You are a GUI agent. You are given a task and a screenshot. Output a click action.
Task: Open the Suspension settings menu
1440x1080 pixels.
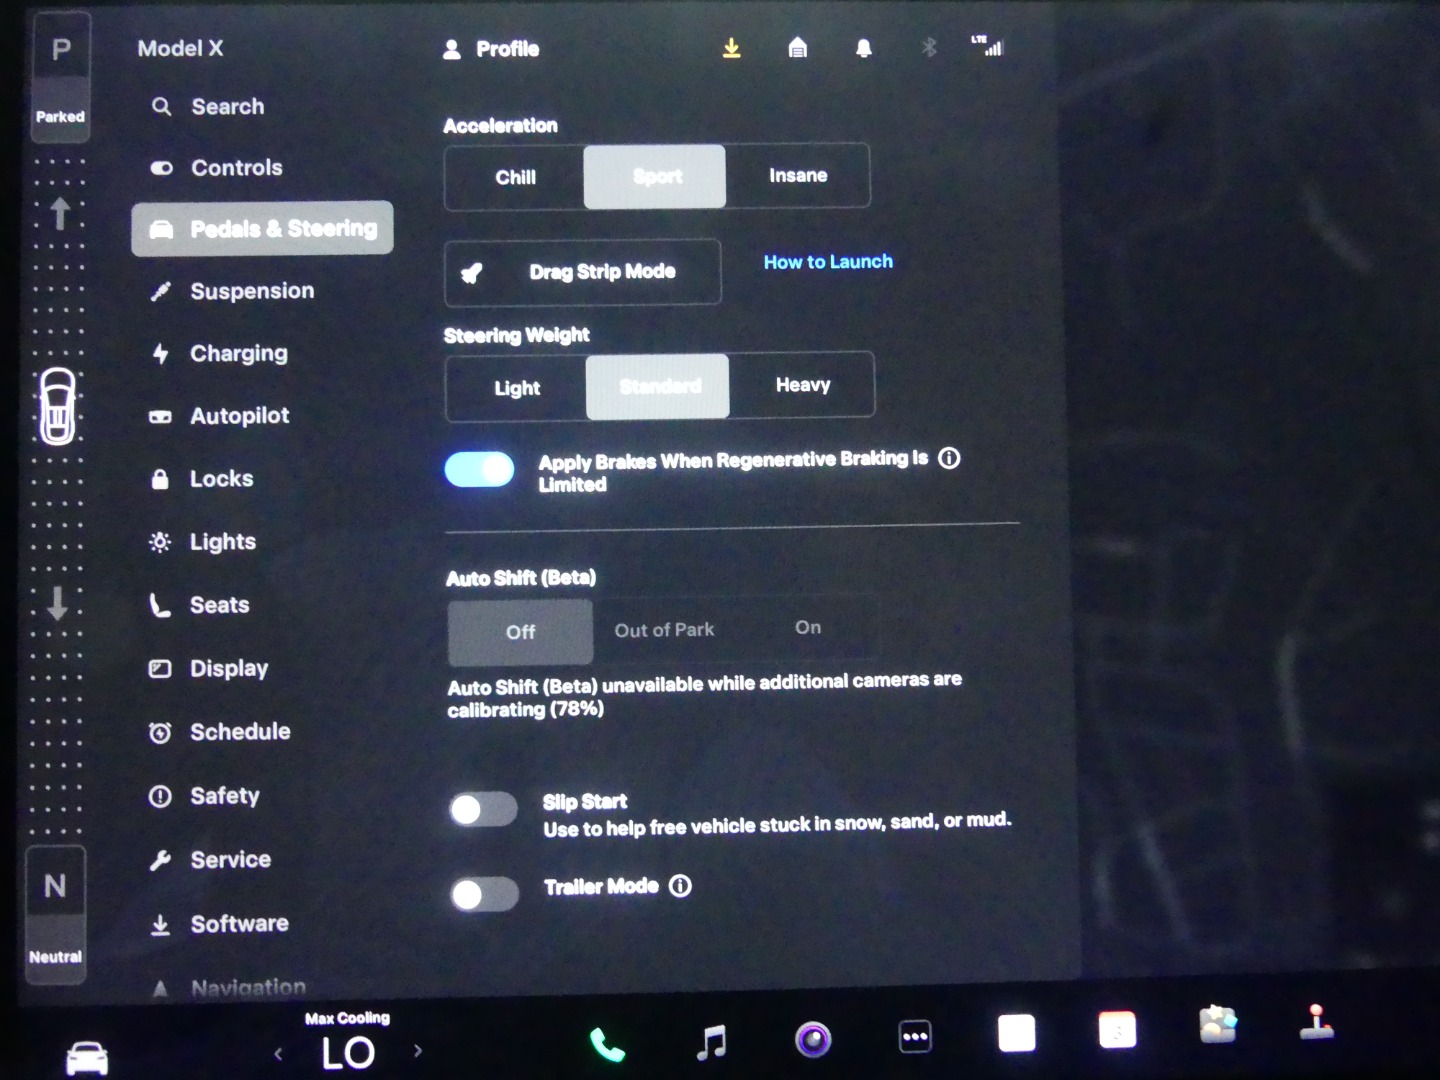pyautogui.click(x=252, y=291)
